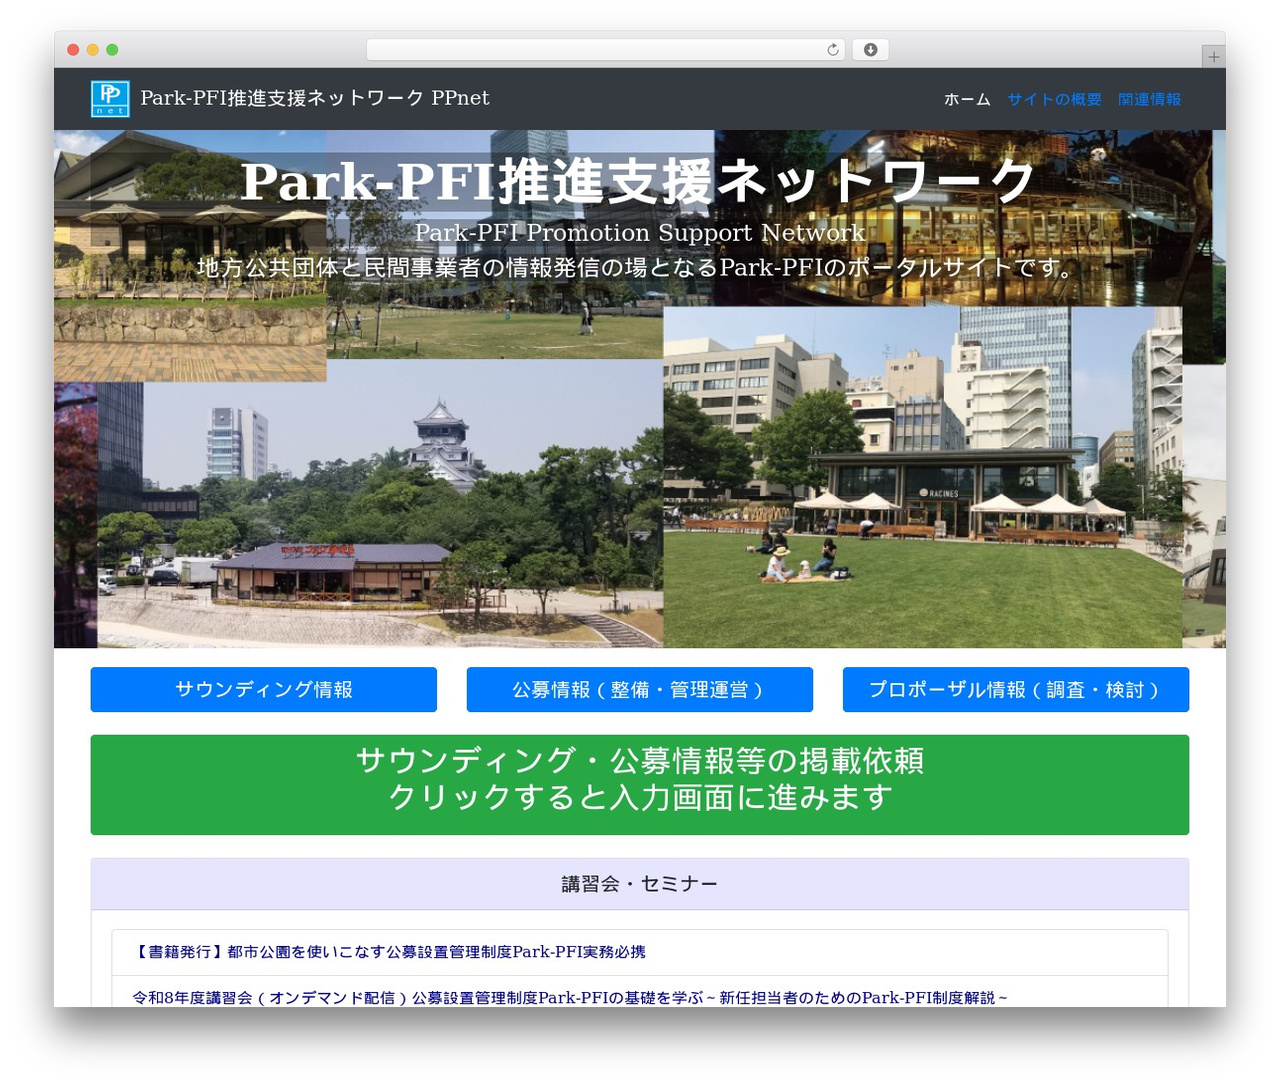This screenshot has width=1280, height=1084.
Task: Click the PPnet logo icon
Action: pos(110,98)
